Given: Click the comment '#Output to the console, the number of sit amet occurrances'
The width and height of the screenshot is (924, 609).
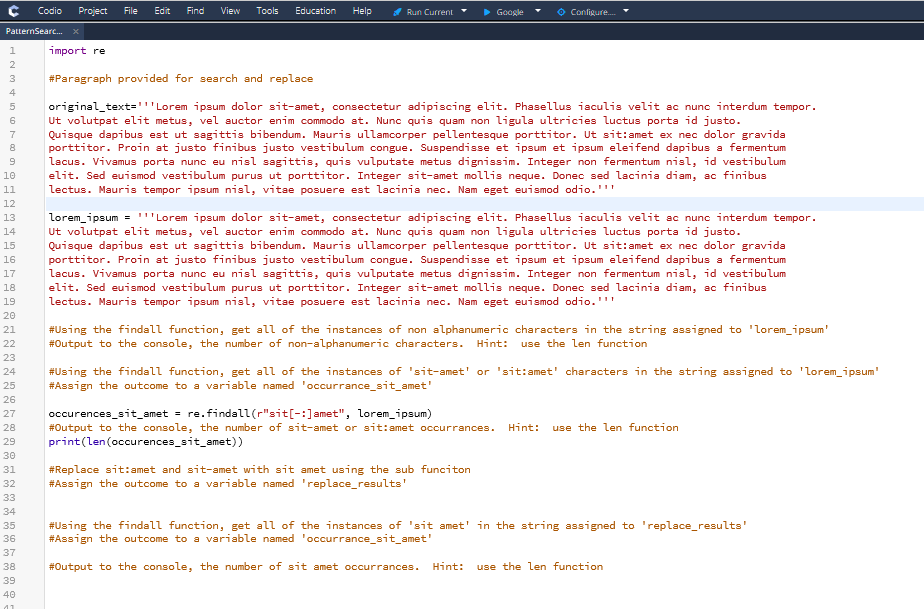Looking at the screenshot, I should 326,567.
